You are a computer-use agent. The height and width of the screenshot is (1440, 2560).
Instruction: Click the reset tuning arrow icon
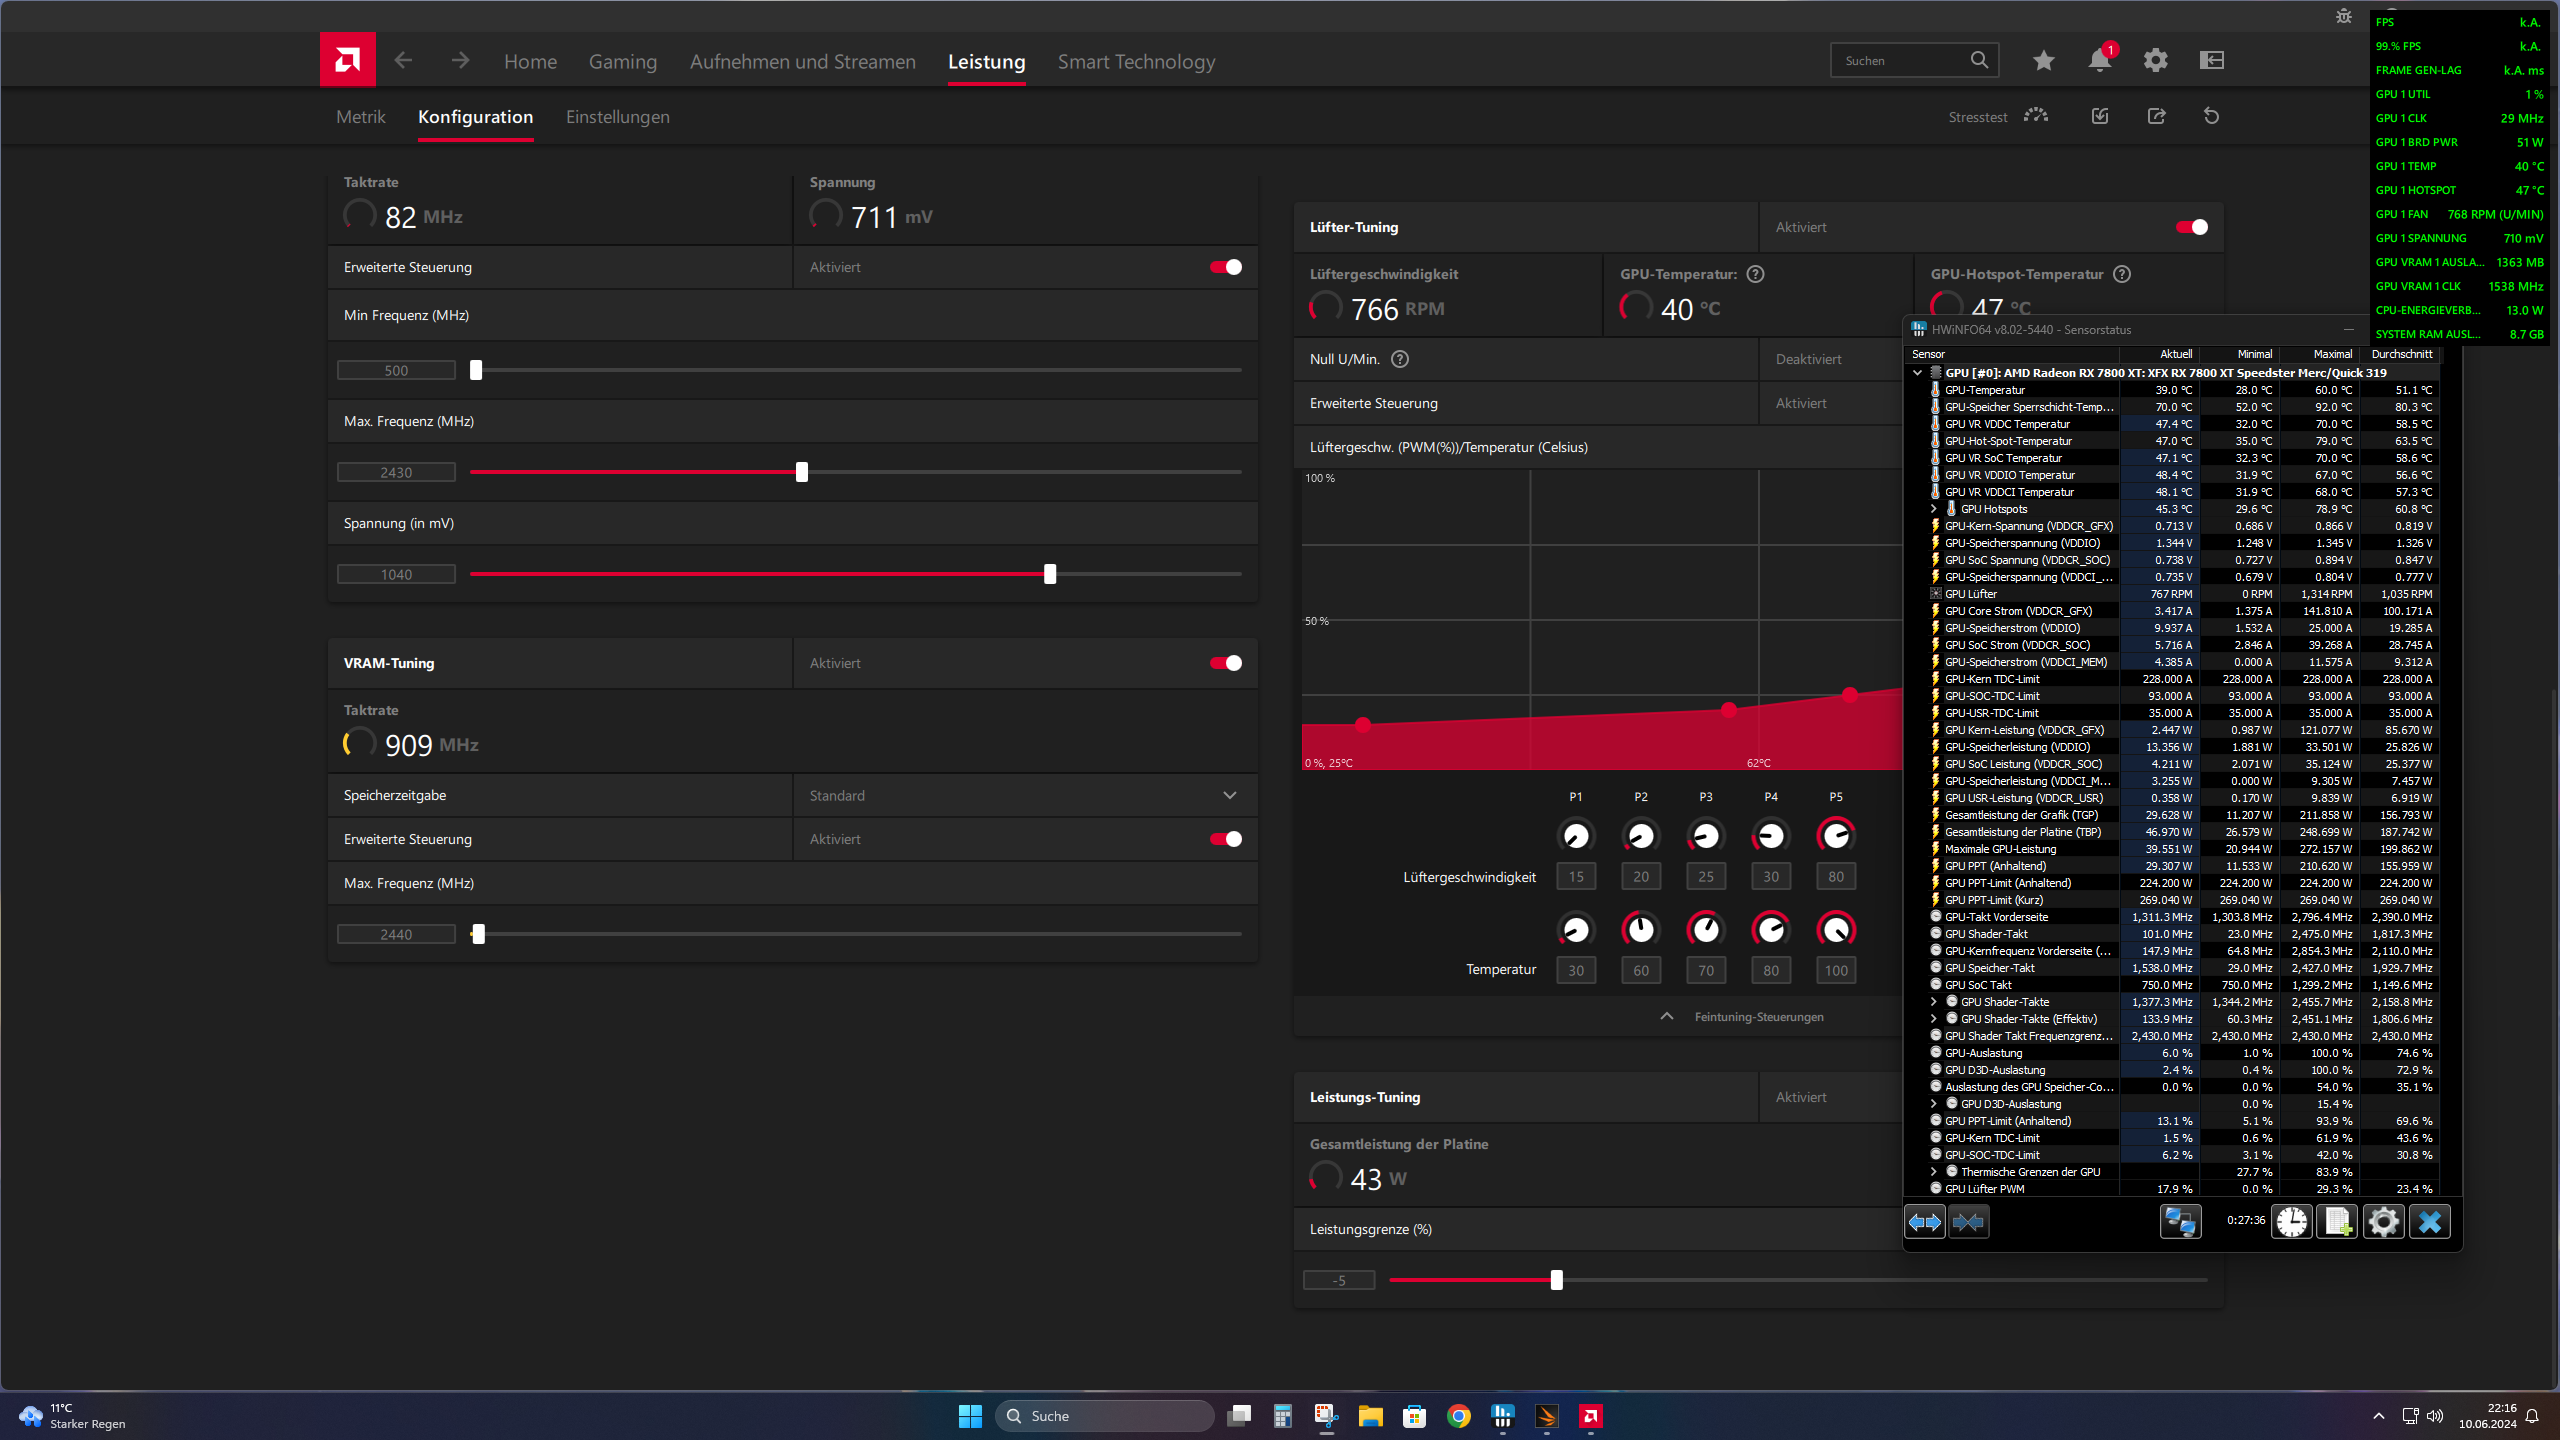point(2211,117)
